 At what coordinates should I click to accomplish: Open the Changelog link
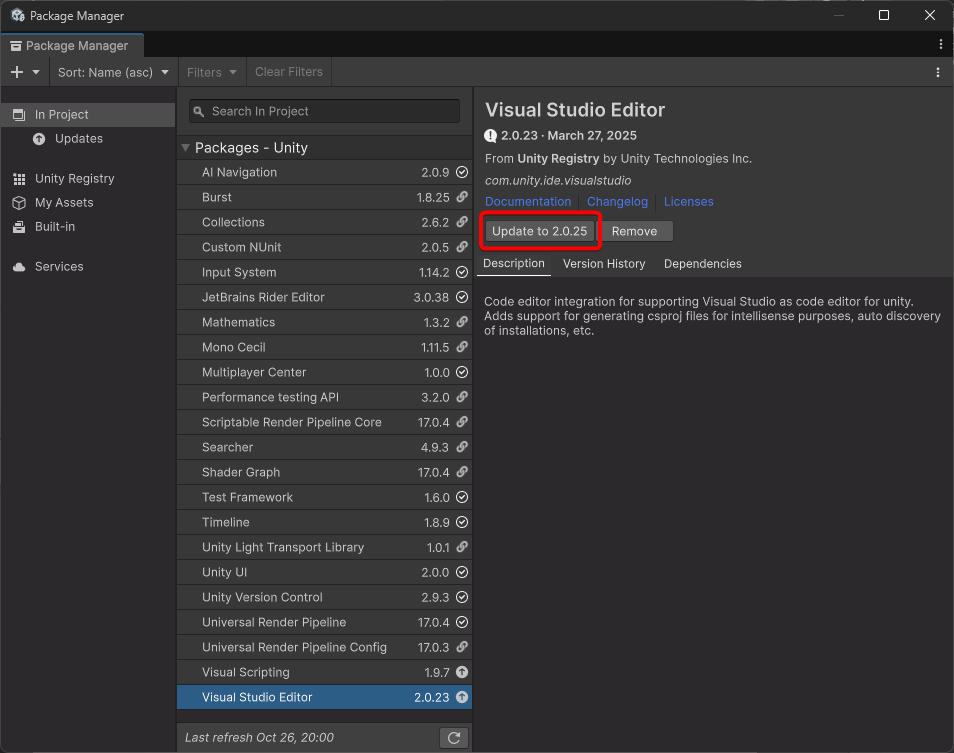617,202
